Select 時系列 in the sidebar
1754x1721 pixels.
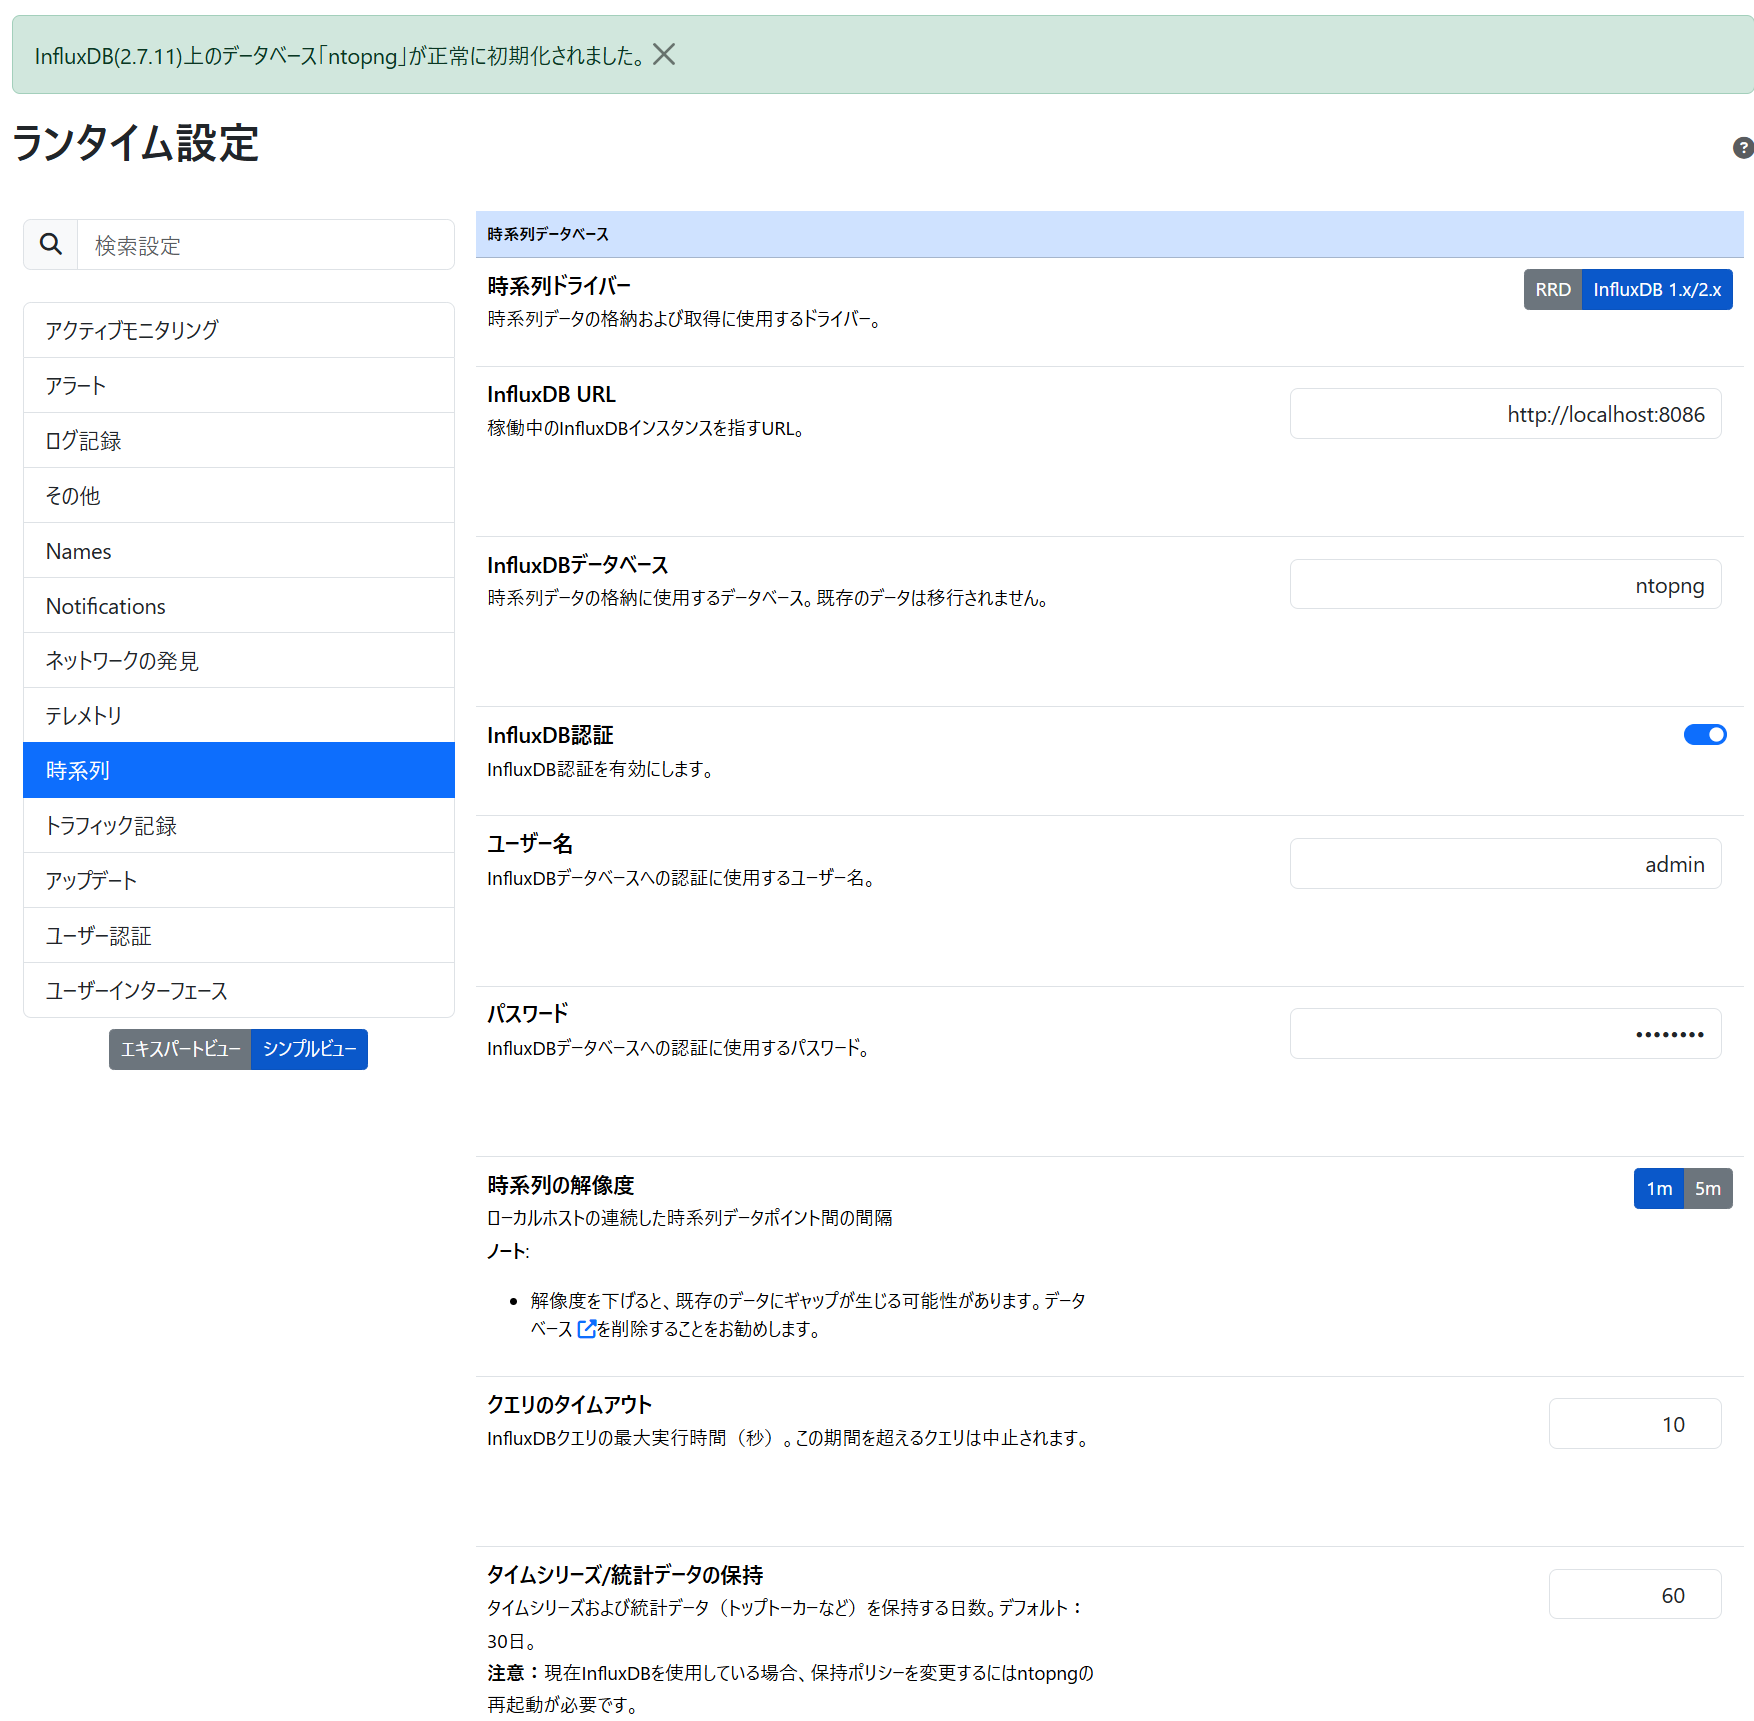click(x=238, y=770)
